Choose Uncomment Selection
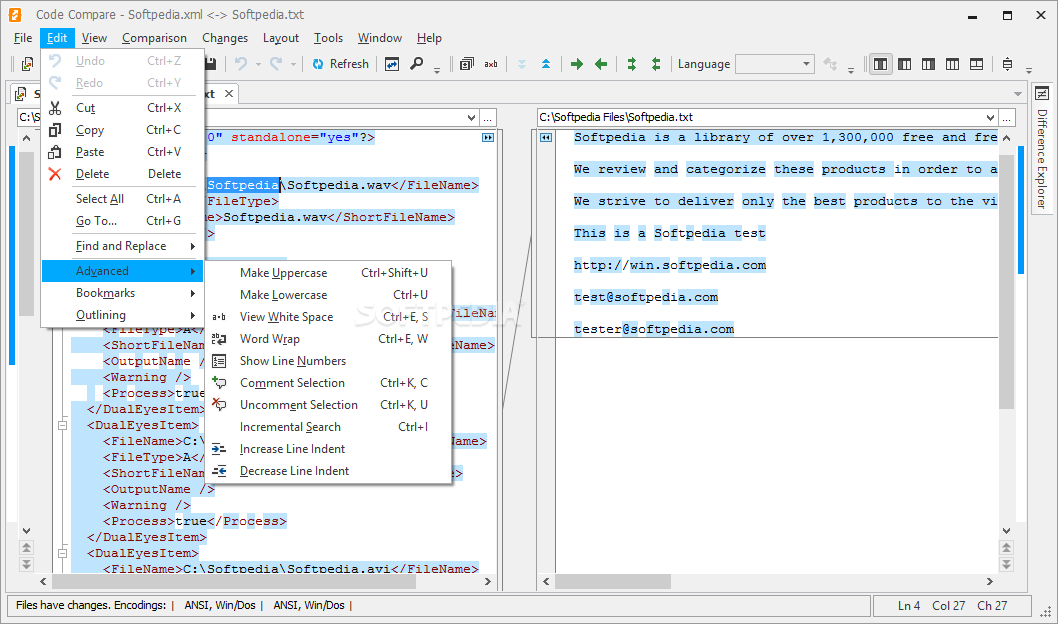 (328, 405)
